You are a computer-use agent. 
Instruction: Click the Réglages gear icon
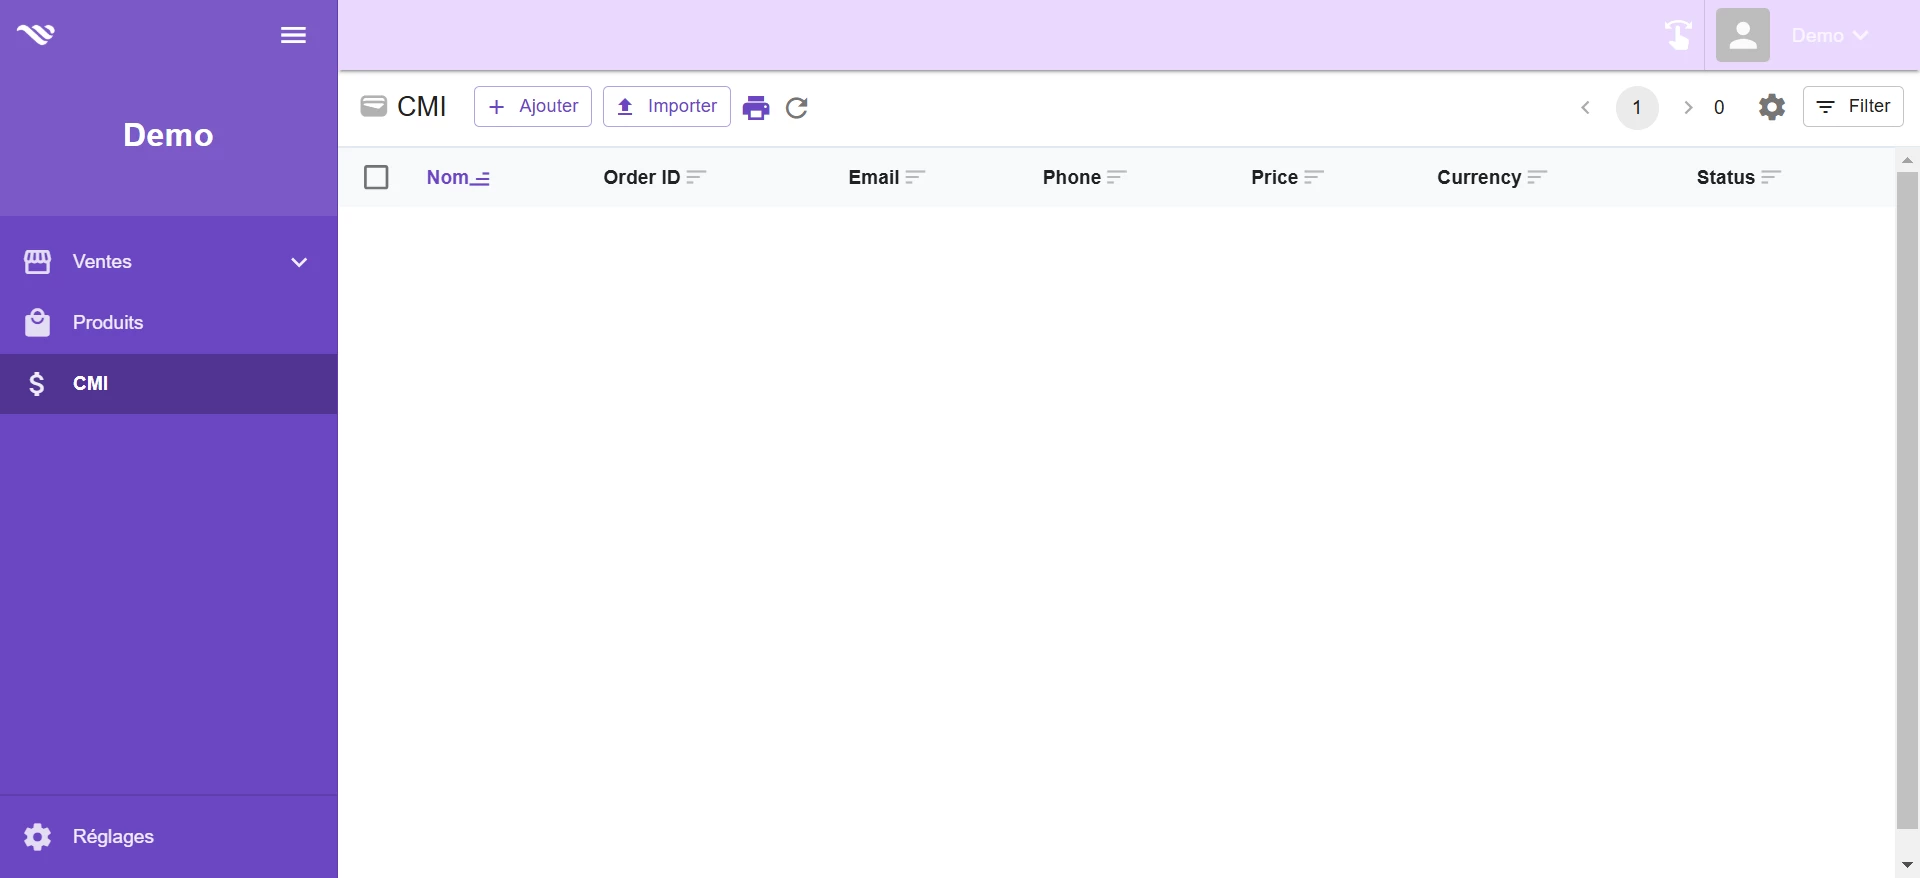pyautogui.click(x=37, y=837)
